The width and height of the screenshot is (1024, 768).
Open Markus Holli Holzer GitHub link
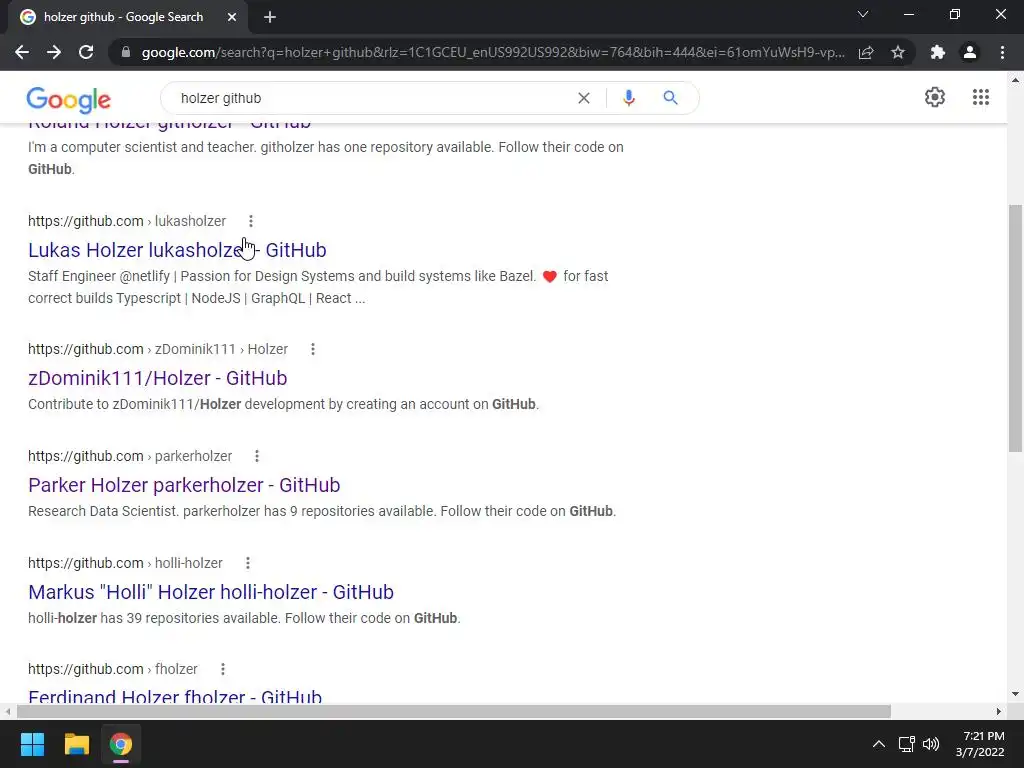tap(211, 592)
